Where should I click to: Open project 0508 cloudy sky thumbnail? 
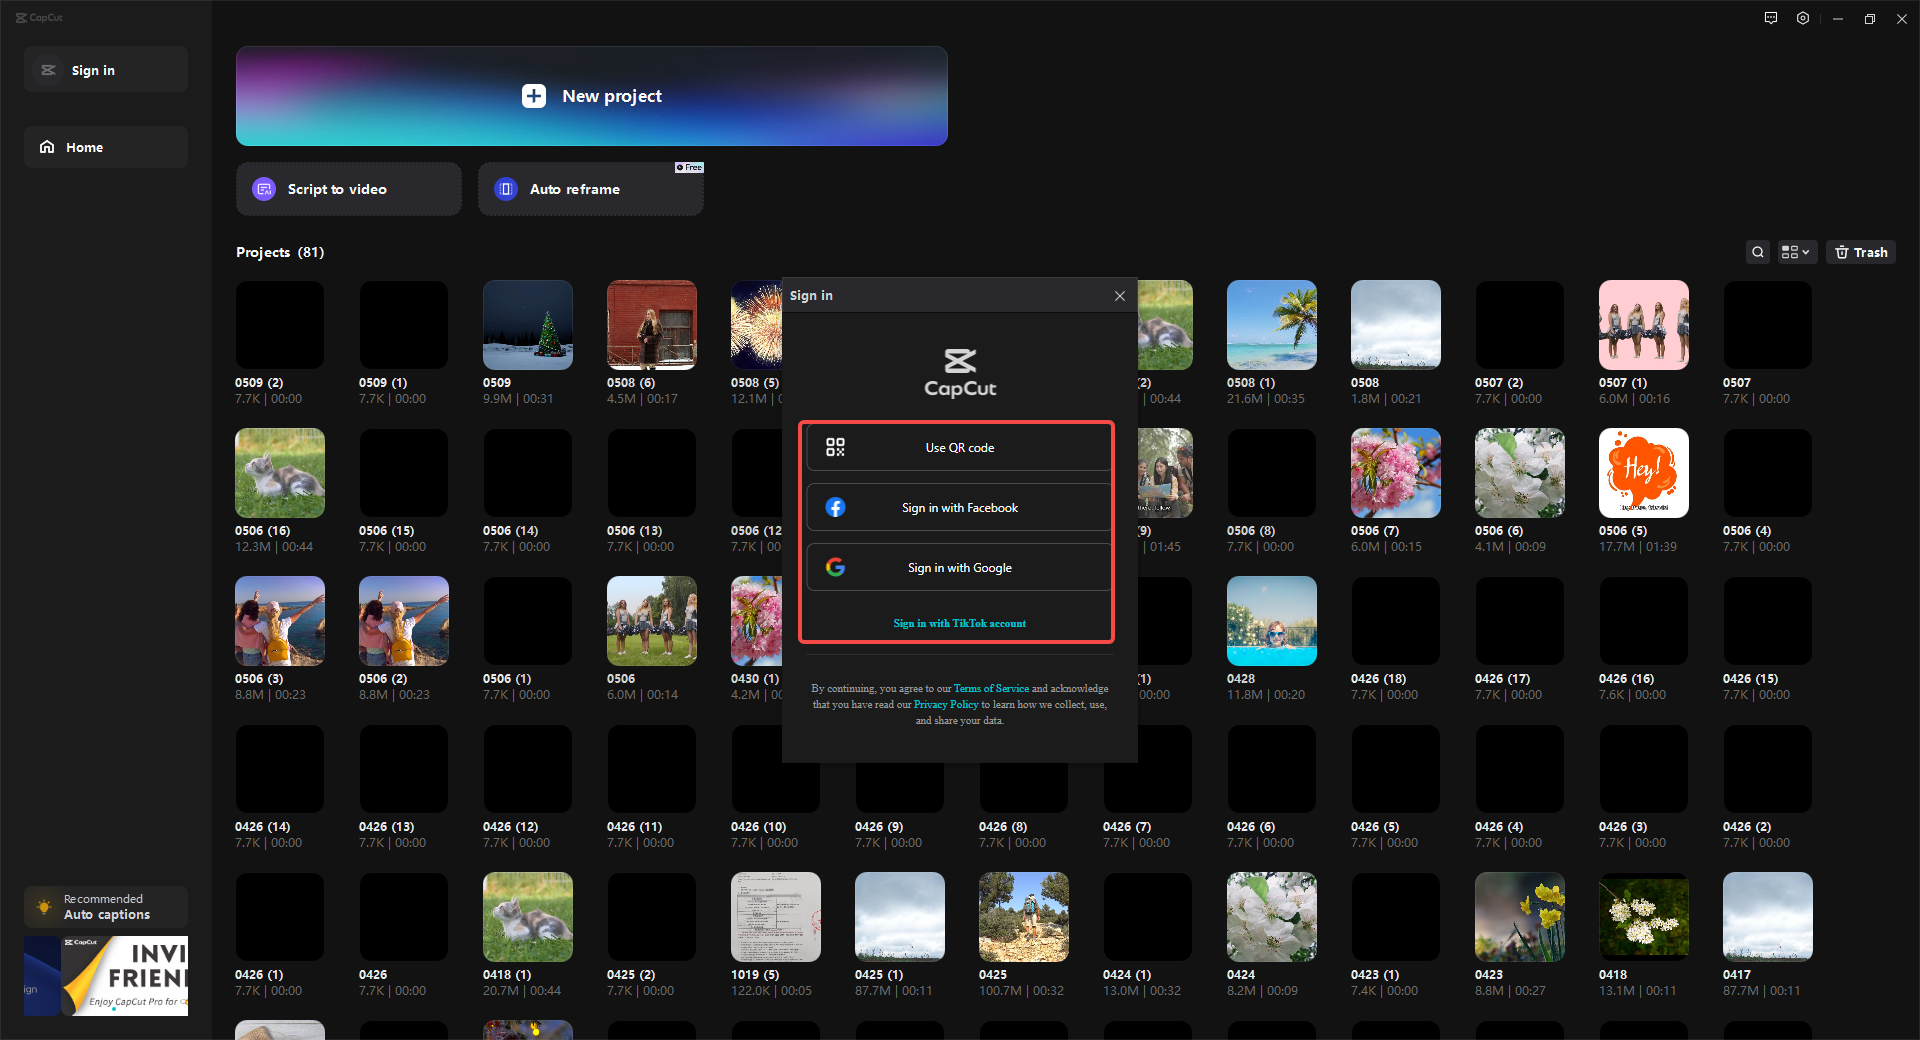click(x=1396, y=325)
